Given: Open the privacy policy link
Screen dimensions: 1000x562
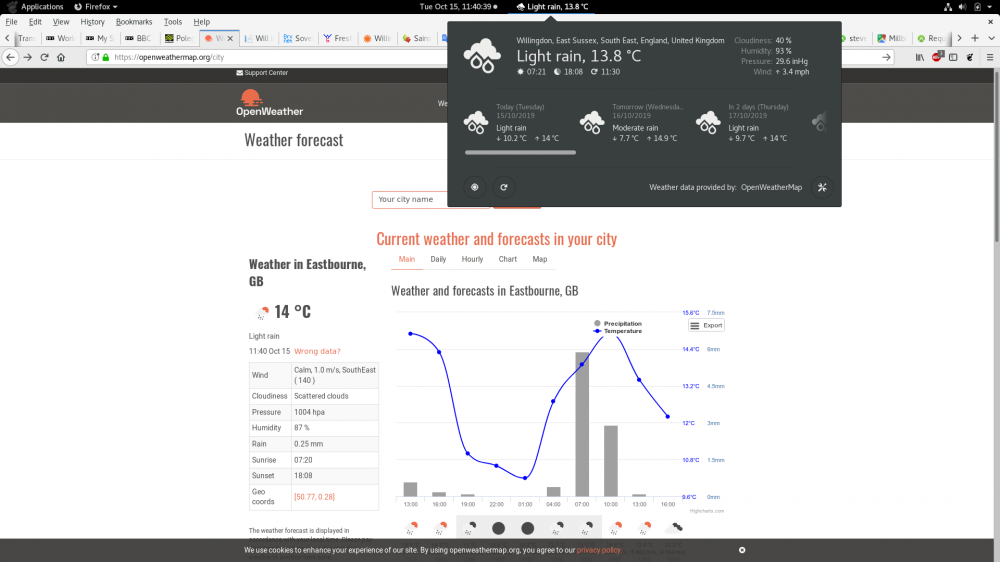Looking at the screenshot, I should [598, 550].
